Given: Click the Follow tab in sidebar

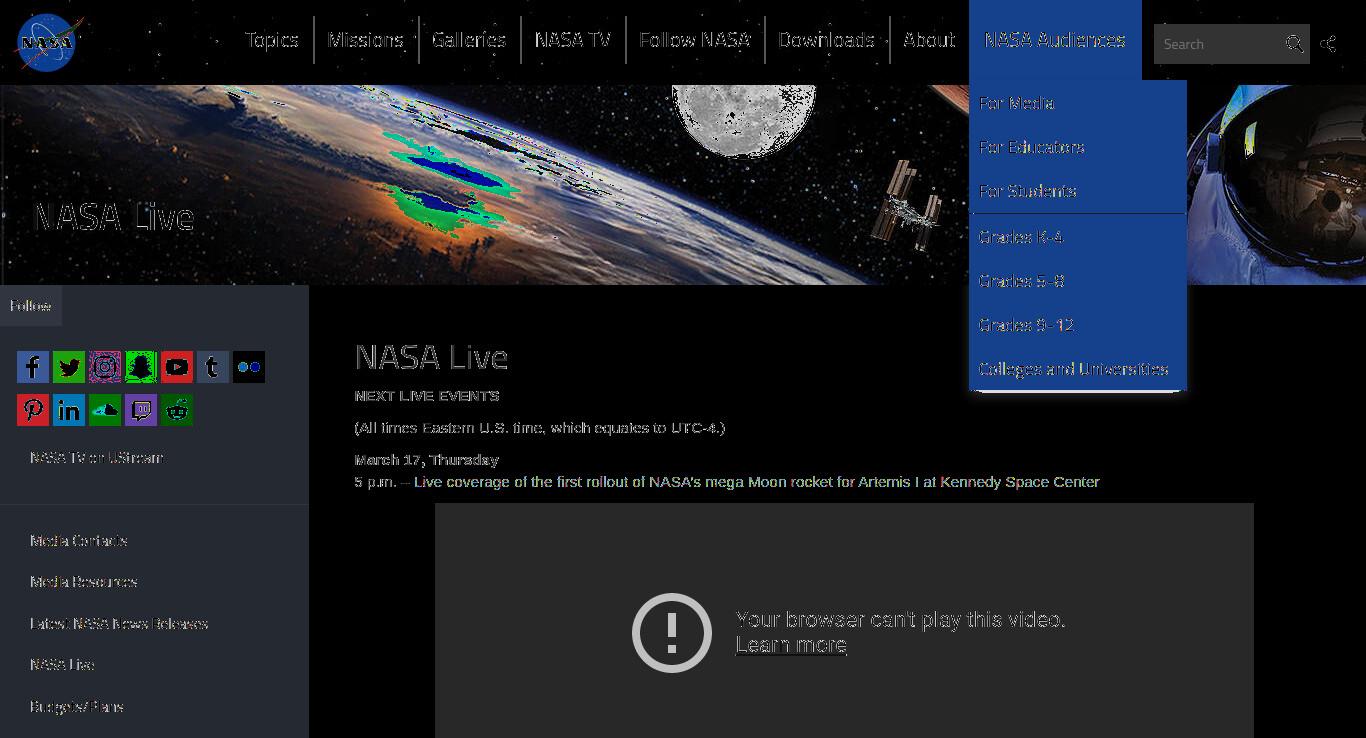Looking at the screenshot, I should [31, 306].
